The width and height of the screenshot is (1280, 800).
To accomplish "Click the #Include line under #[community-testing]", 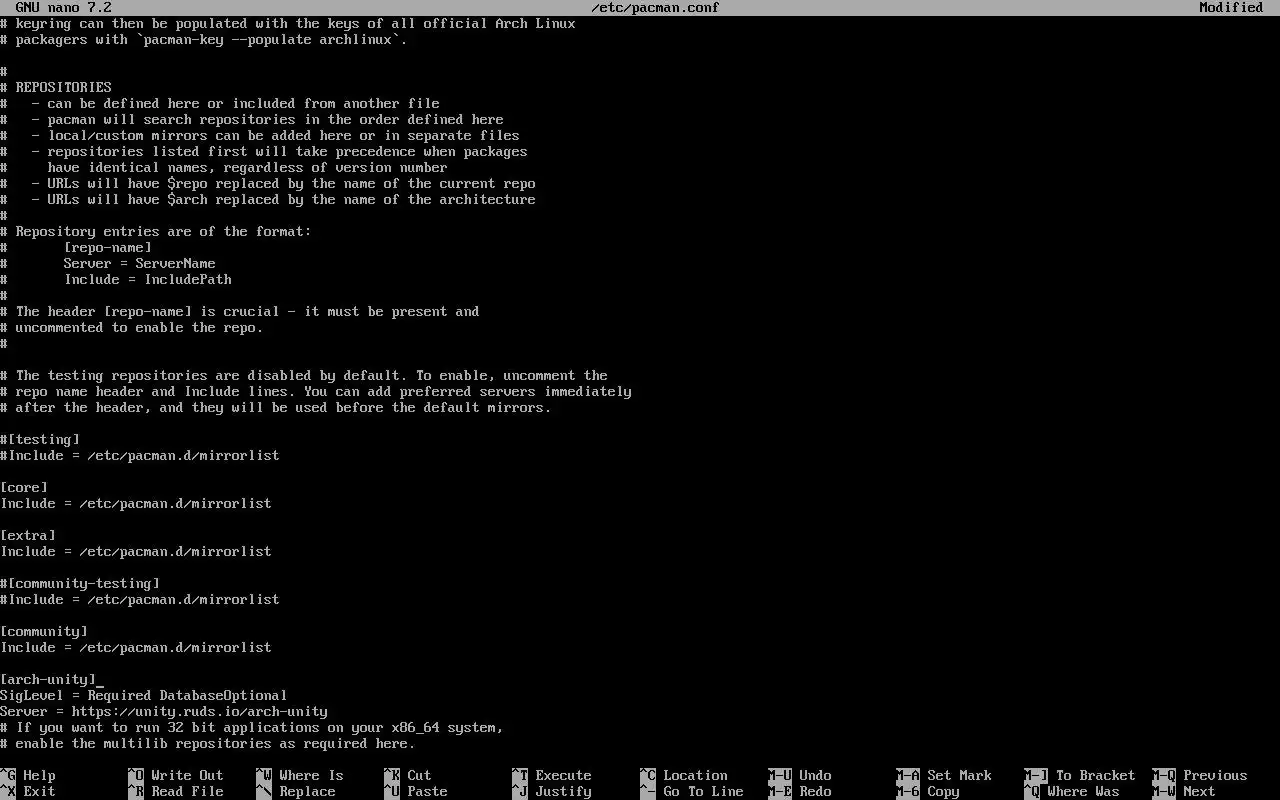I will tap(140, 599).
